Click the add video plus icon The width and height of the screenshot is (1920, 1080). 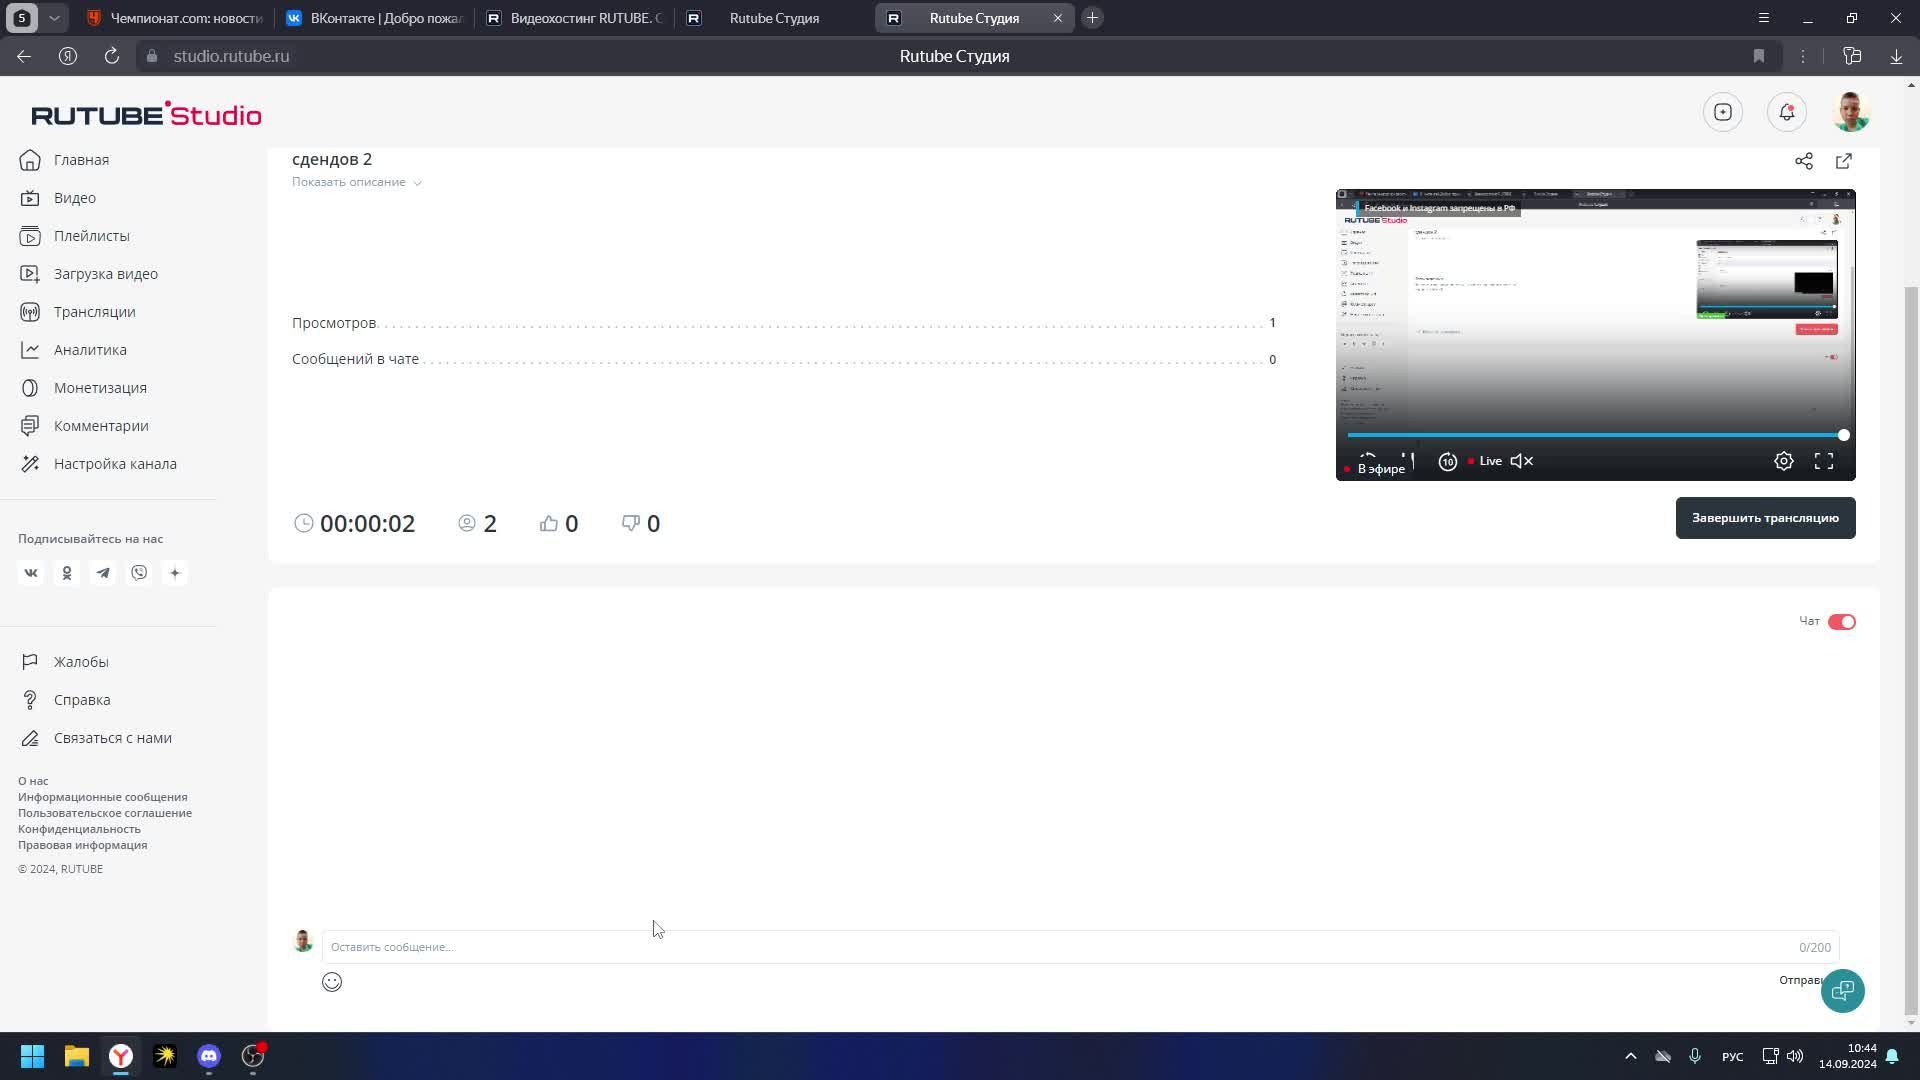[x=1722, y=112]
